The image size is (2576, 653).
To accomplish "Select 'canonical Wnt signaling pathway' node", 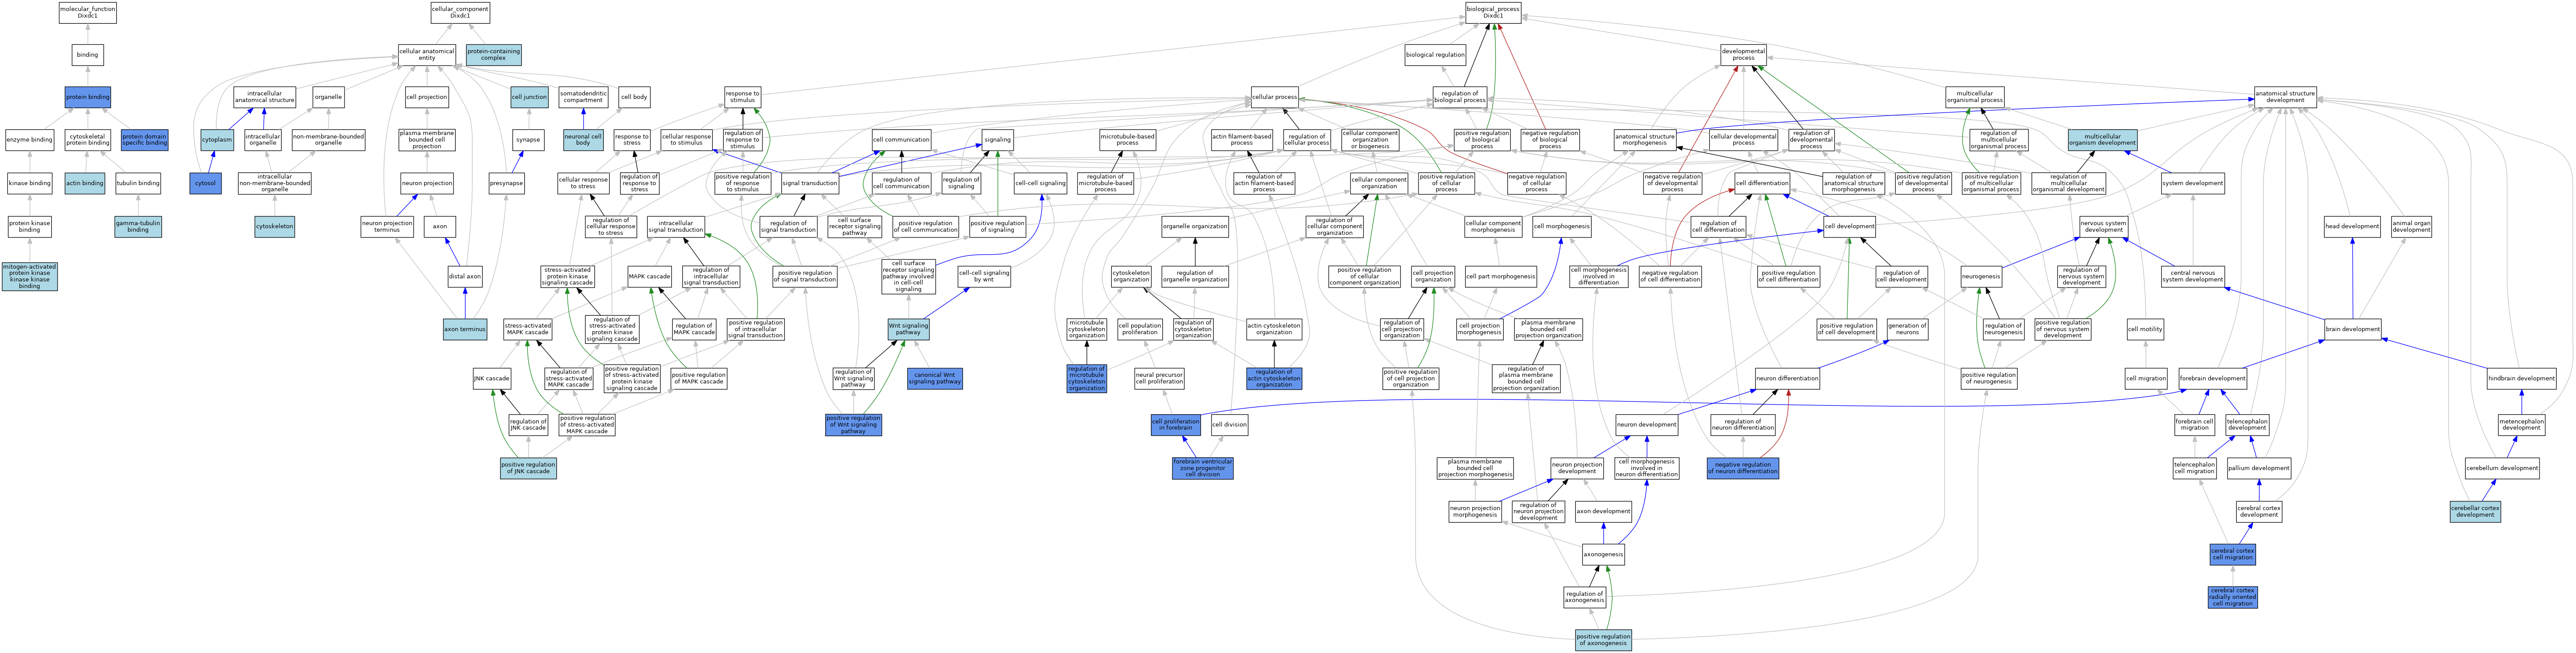I will (x=935, y=379).
